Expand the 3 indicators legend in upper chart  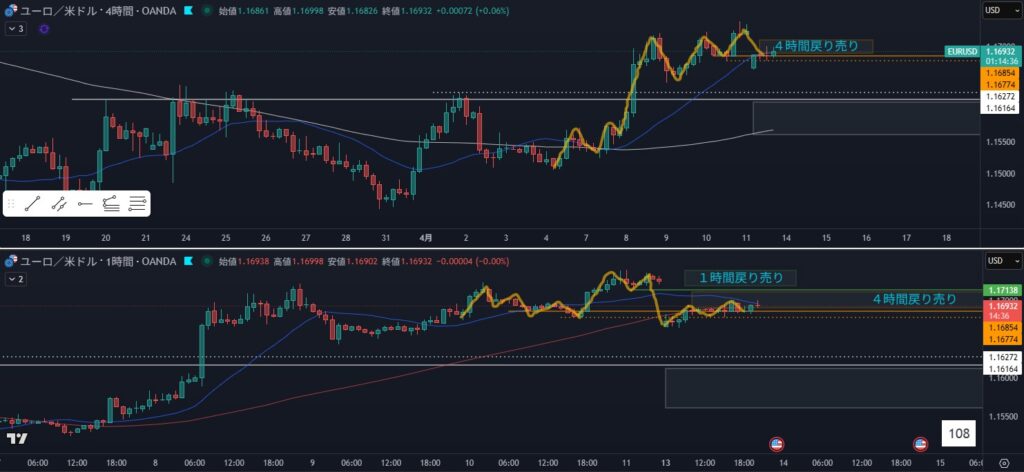tap(15, 29)
